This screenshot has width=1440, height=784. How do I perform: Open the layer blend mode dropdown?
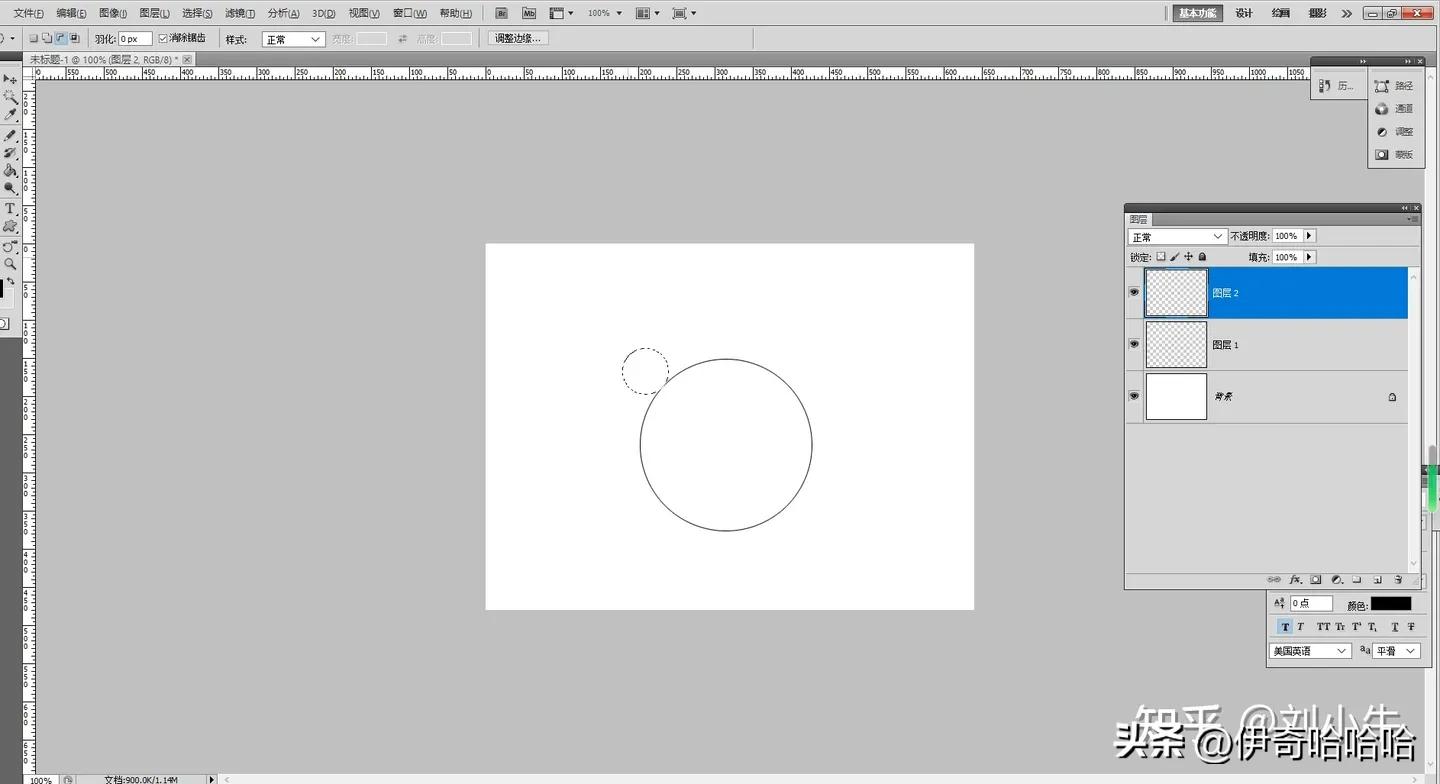[x=1177, y=237]
